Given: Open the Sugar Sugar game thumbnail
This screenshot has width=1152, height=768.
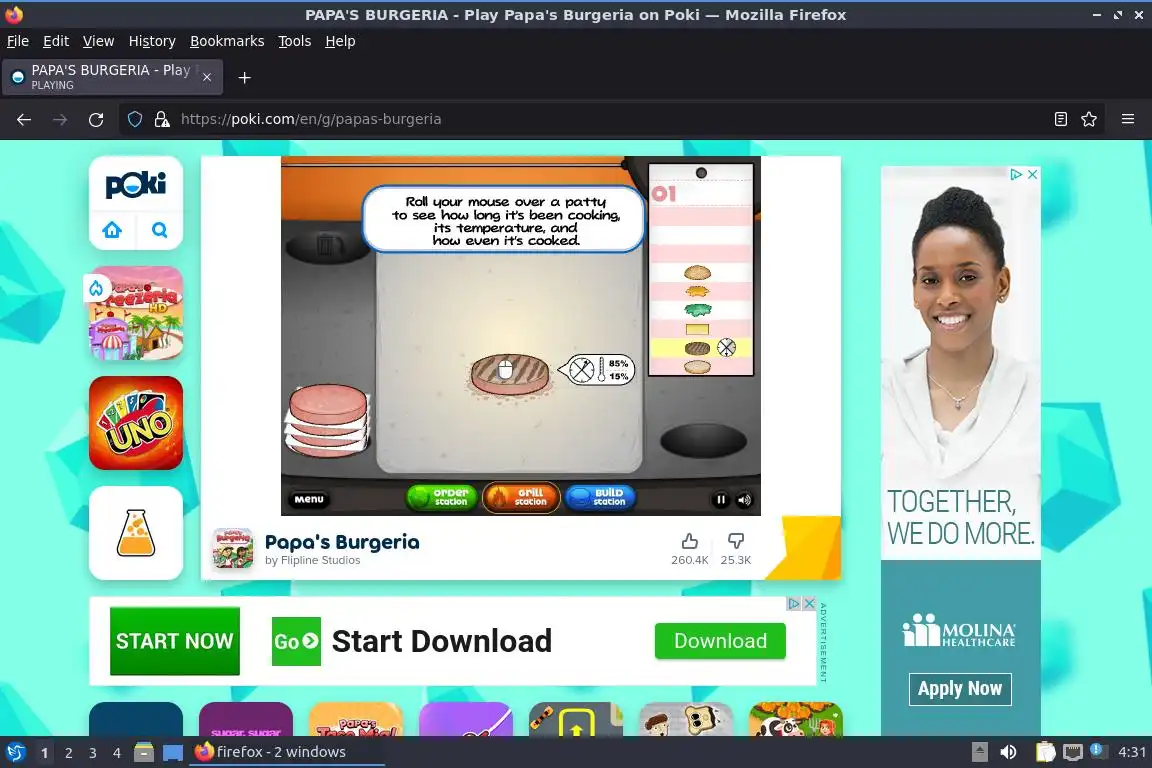Looking at the screenshot, I should point(246,719).
